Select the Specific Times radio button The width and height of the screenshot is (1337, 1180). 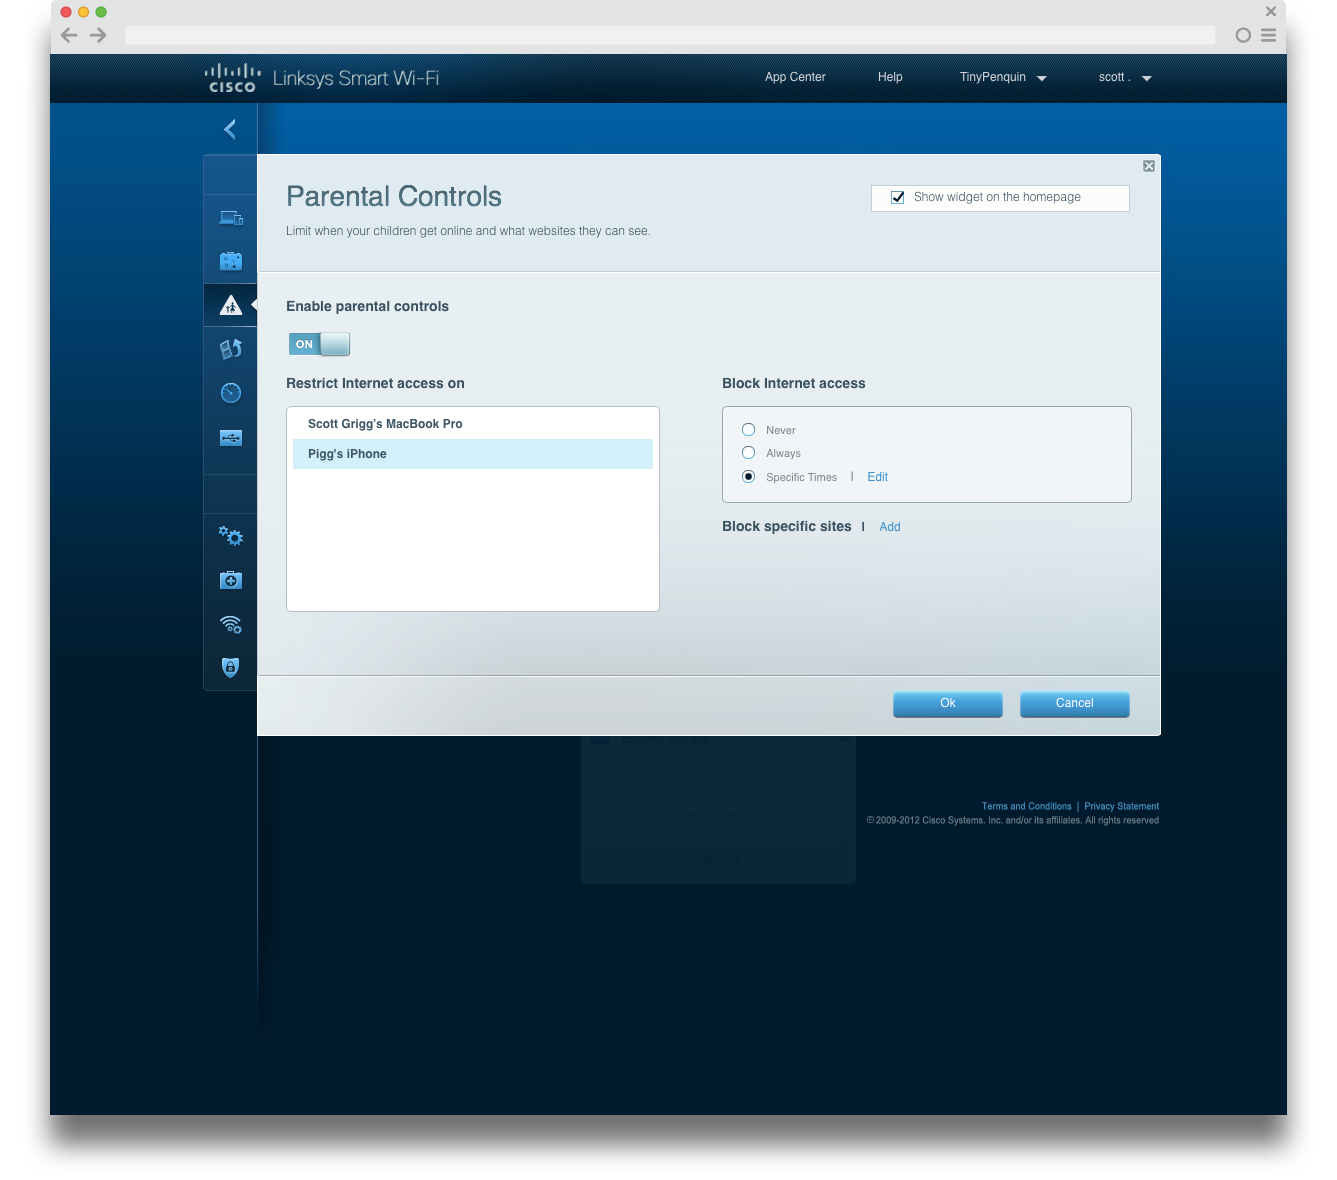point(748,476)
